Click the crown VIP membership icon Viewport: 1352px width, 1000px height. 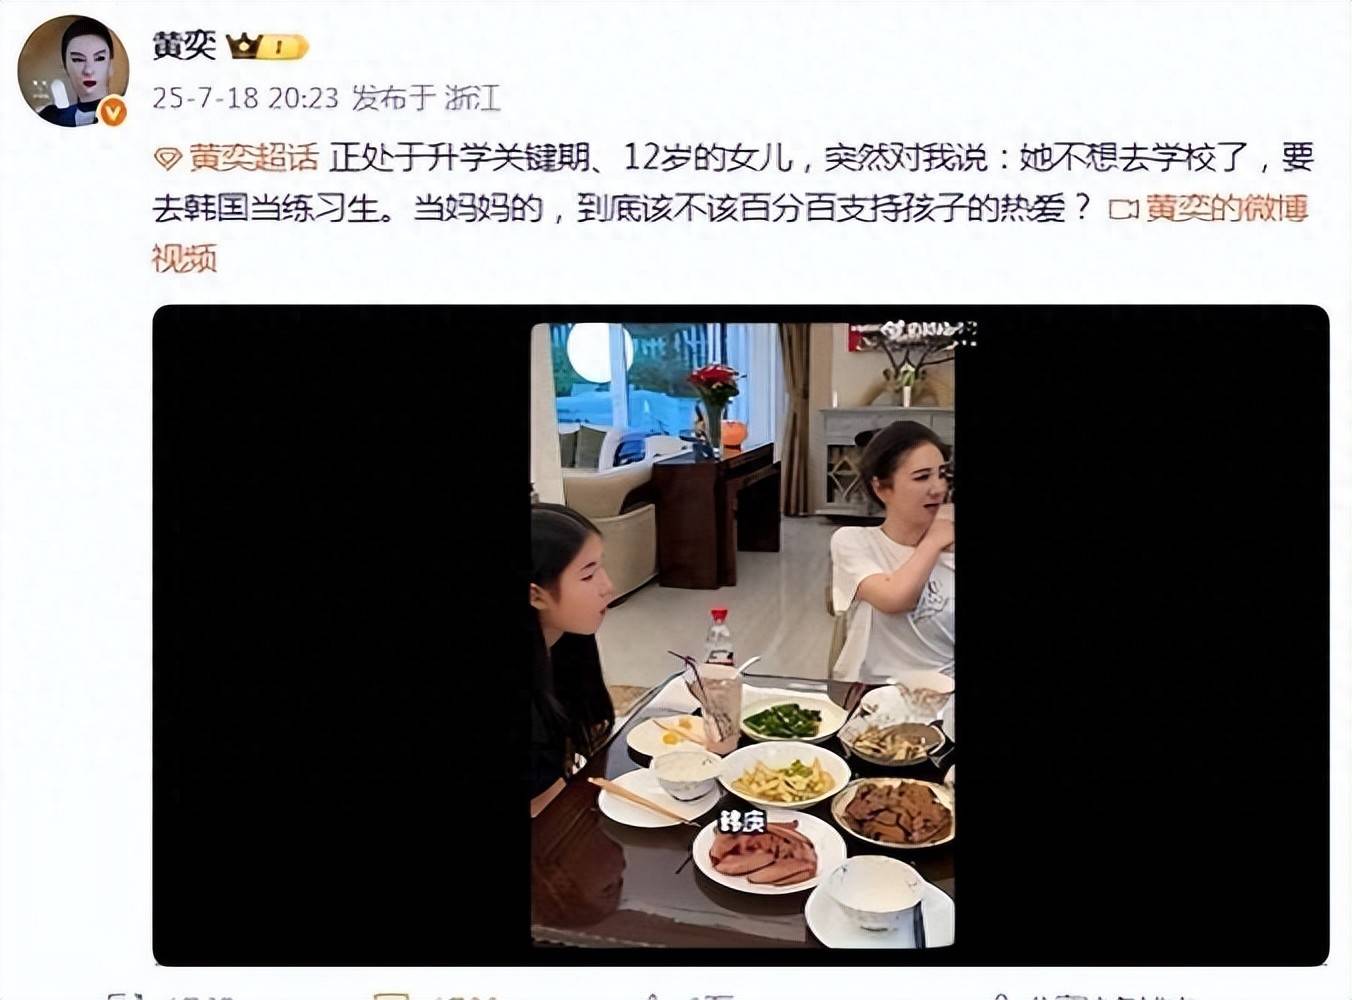coord(244,46)
